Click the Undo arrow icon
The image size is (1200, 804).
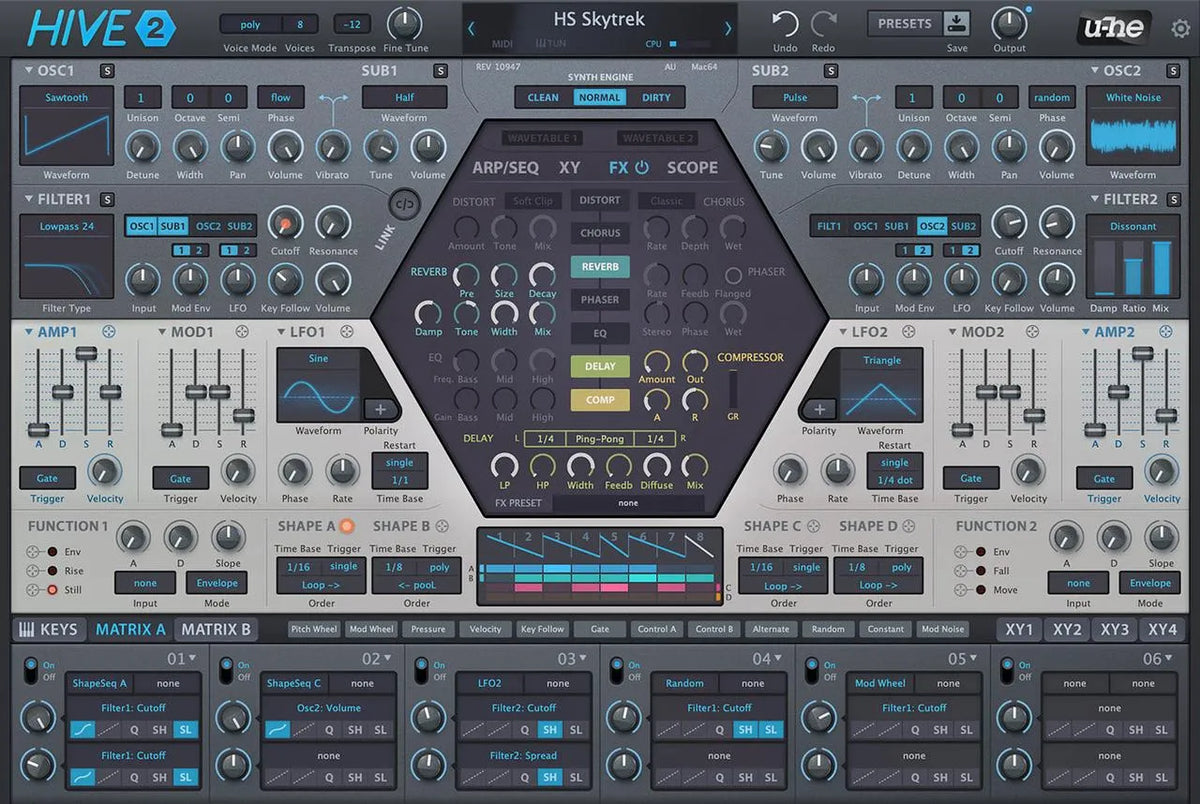point(785,24)
